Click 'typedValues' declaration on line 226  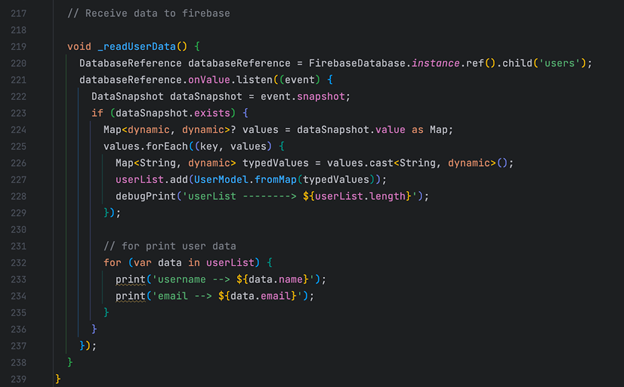[275, 163]
